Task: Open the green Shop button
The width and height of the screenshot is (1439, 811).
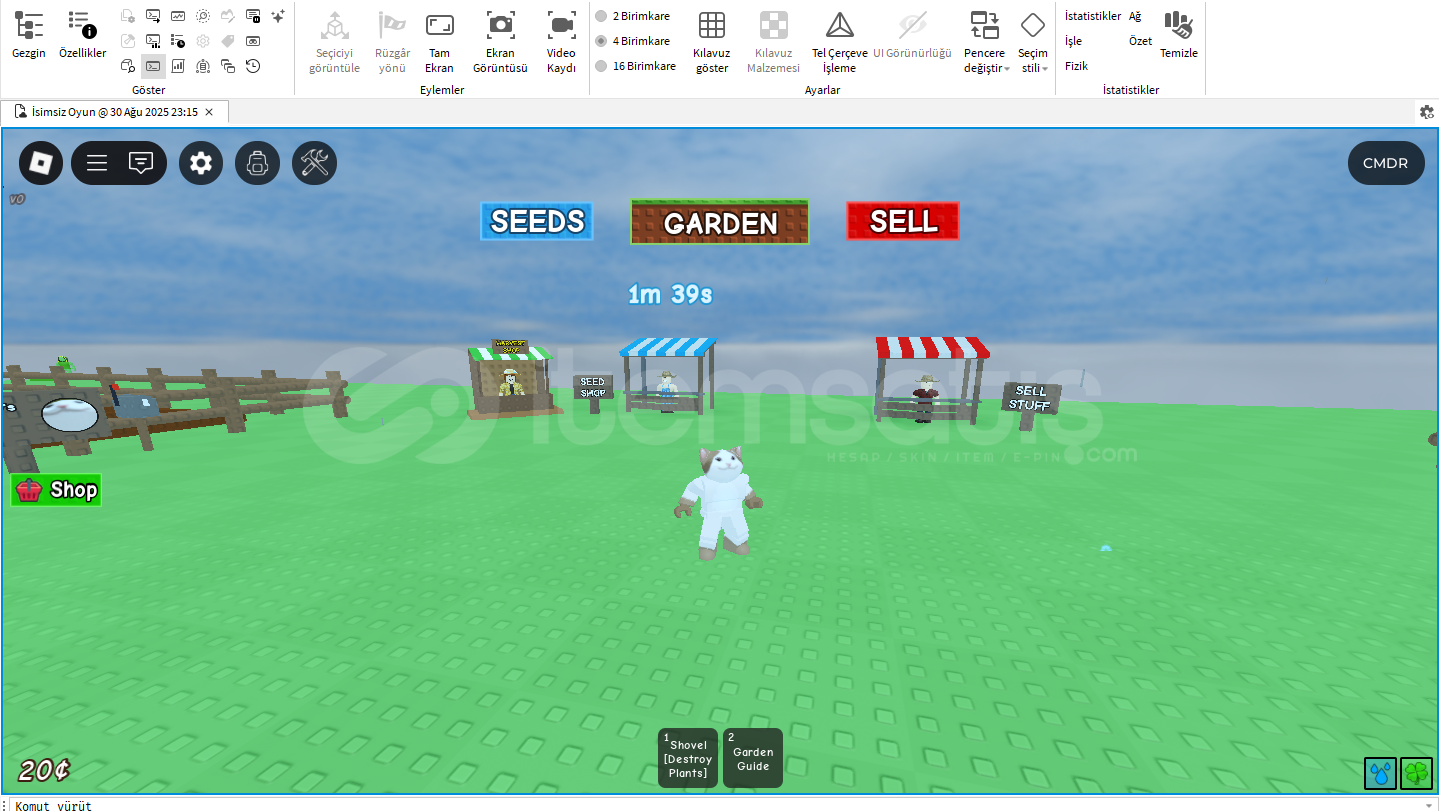Action: pos(56,490)
